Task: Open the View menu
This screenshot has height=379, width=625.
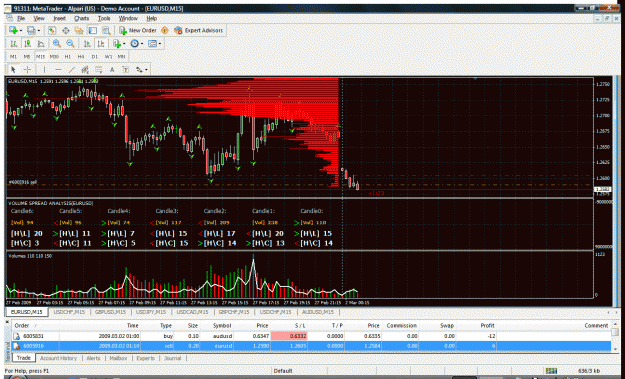Action: pos(39,18)
